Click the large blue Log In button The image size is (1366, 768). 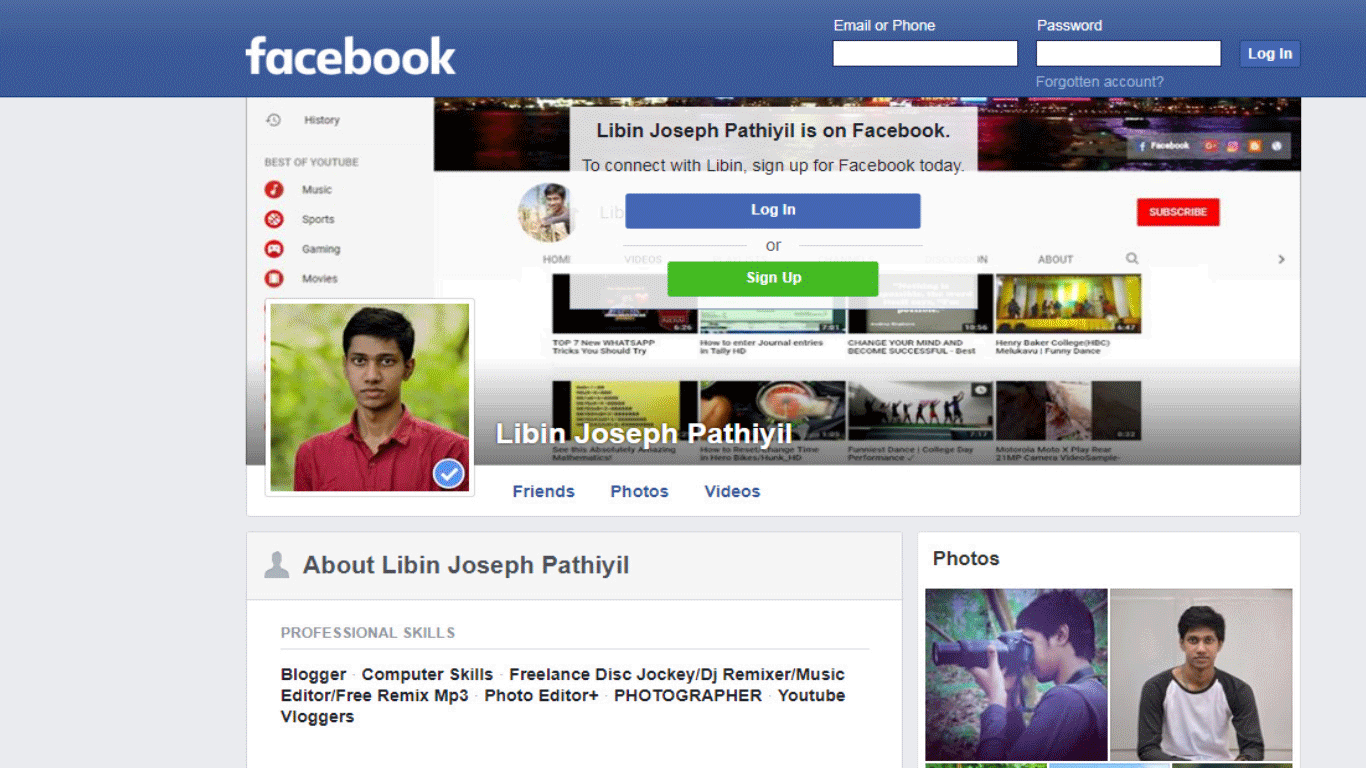point(773,210)
